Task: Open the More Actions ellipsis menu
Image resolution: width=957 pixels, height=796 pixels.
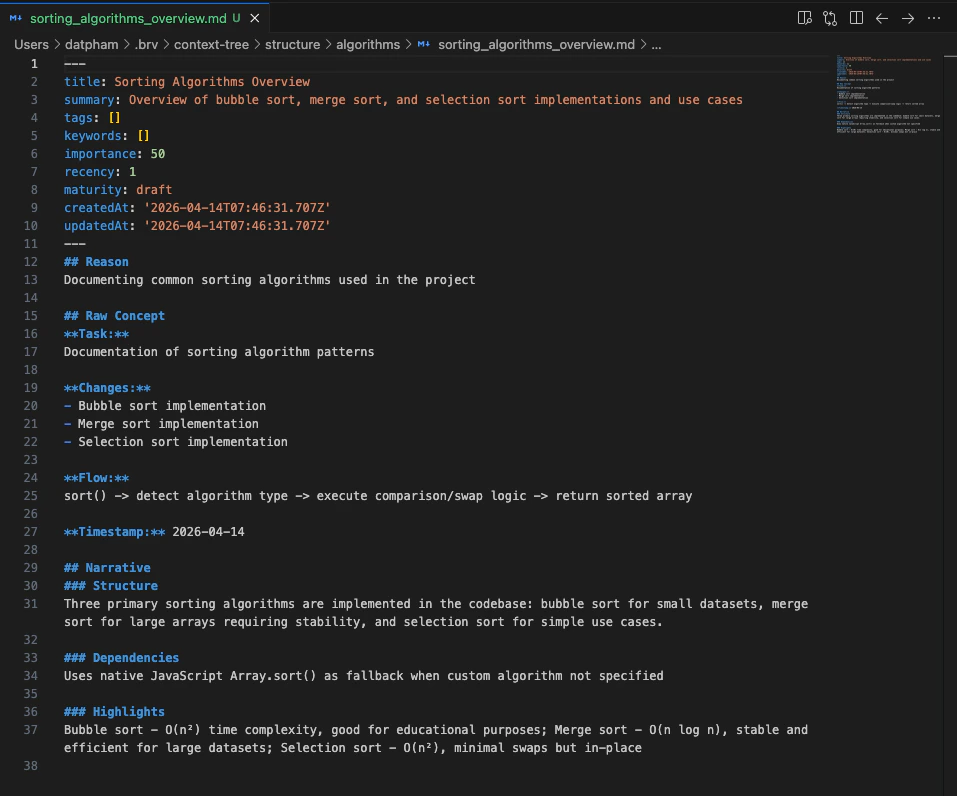Action: (x=934, y=18)
